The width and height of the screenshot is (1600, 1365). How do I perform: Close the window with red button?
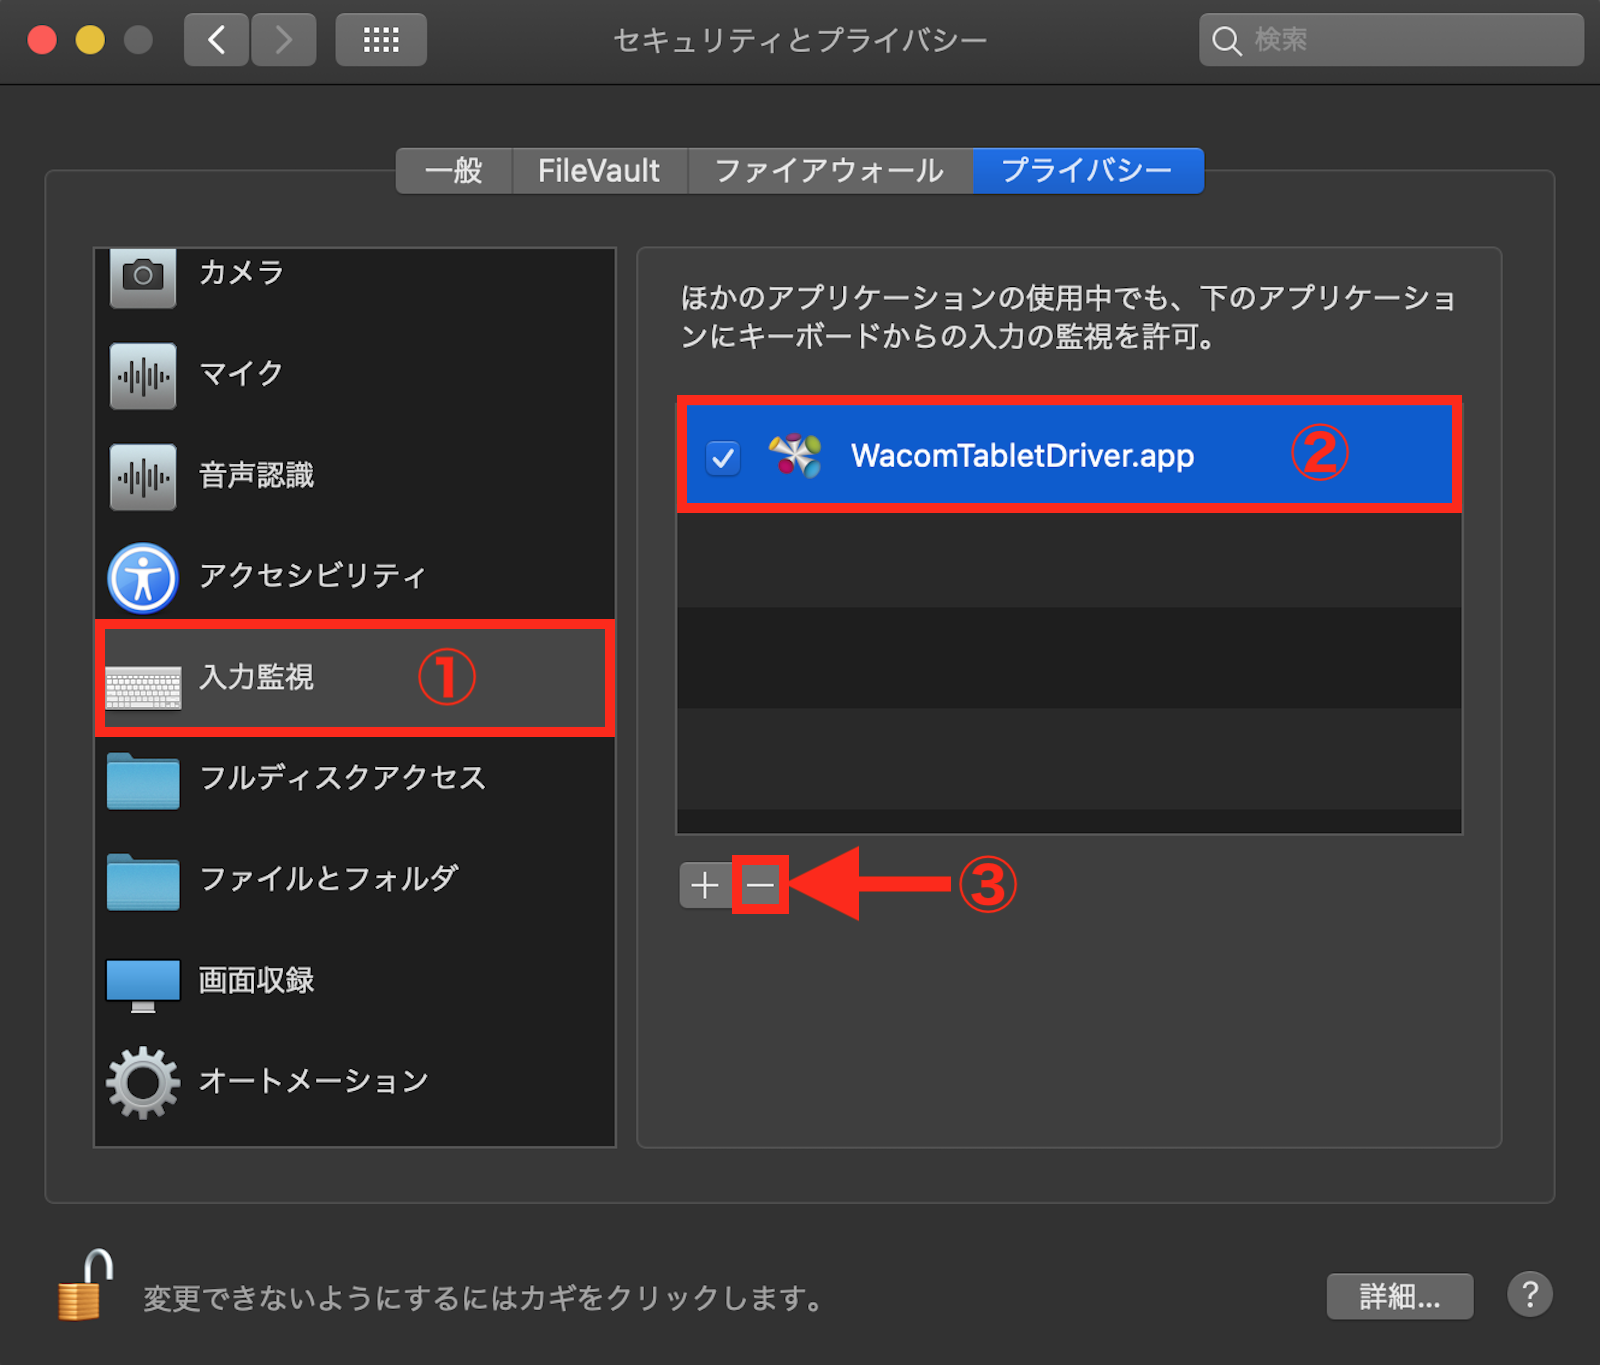(42, 40)
